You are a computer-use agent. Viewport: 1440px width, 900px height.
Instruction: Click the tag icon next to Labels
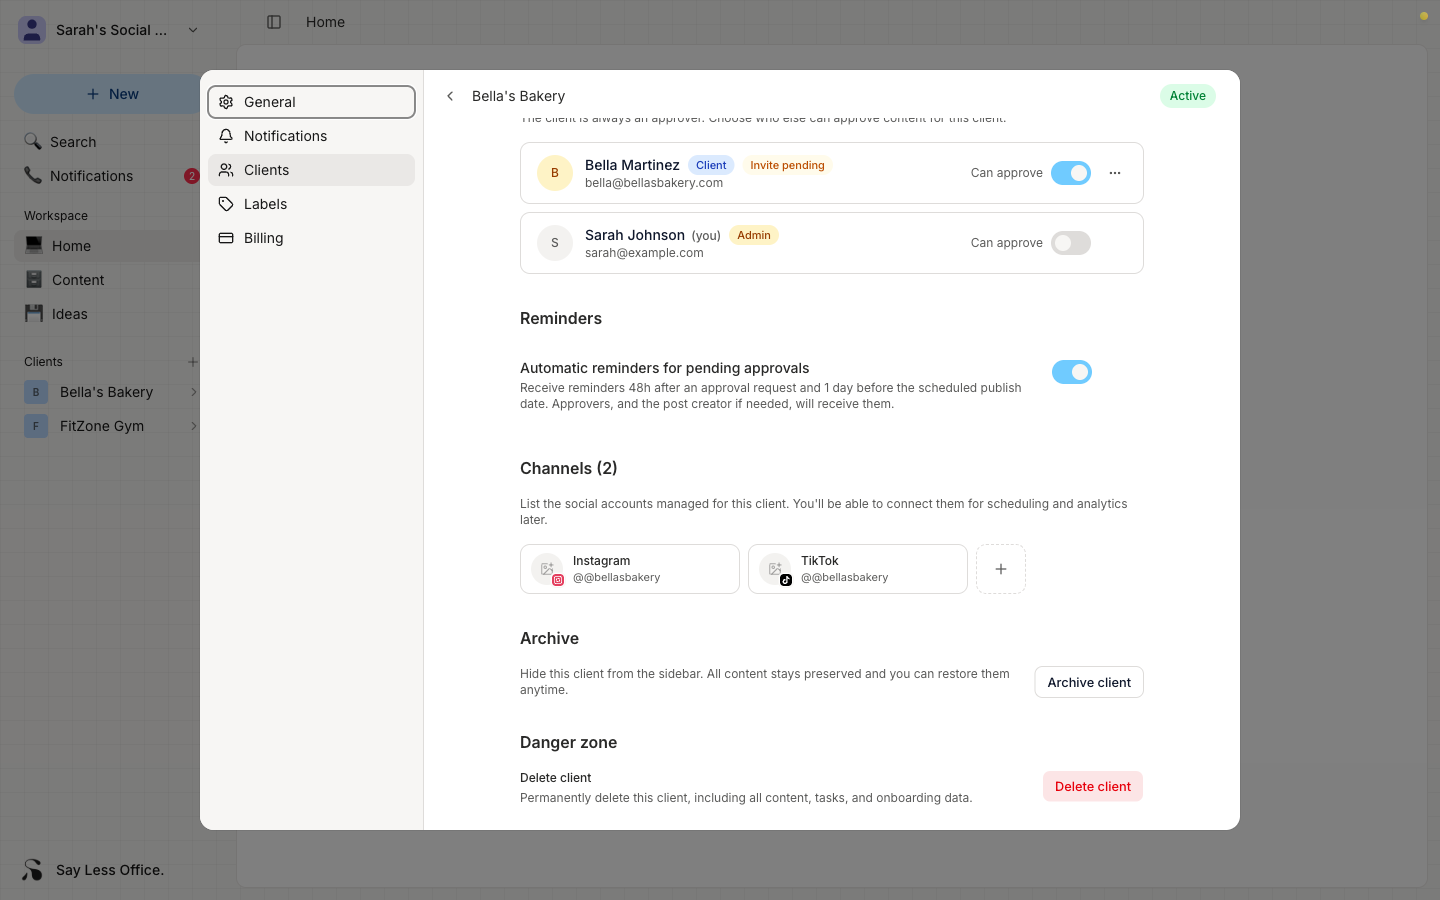tap(226, 204)
